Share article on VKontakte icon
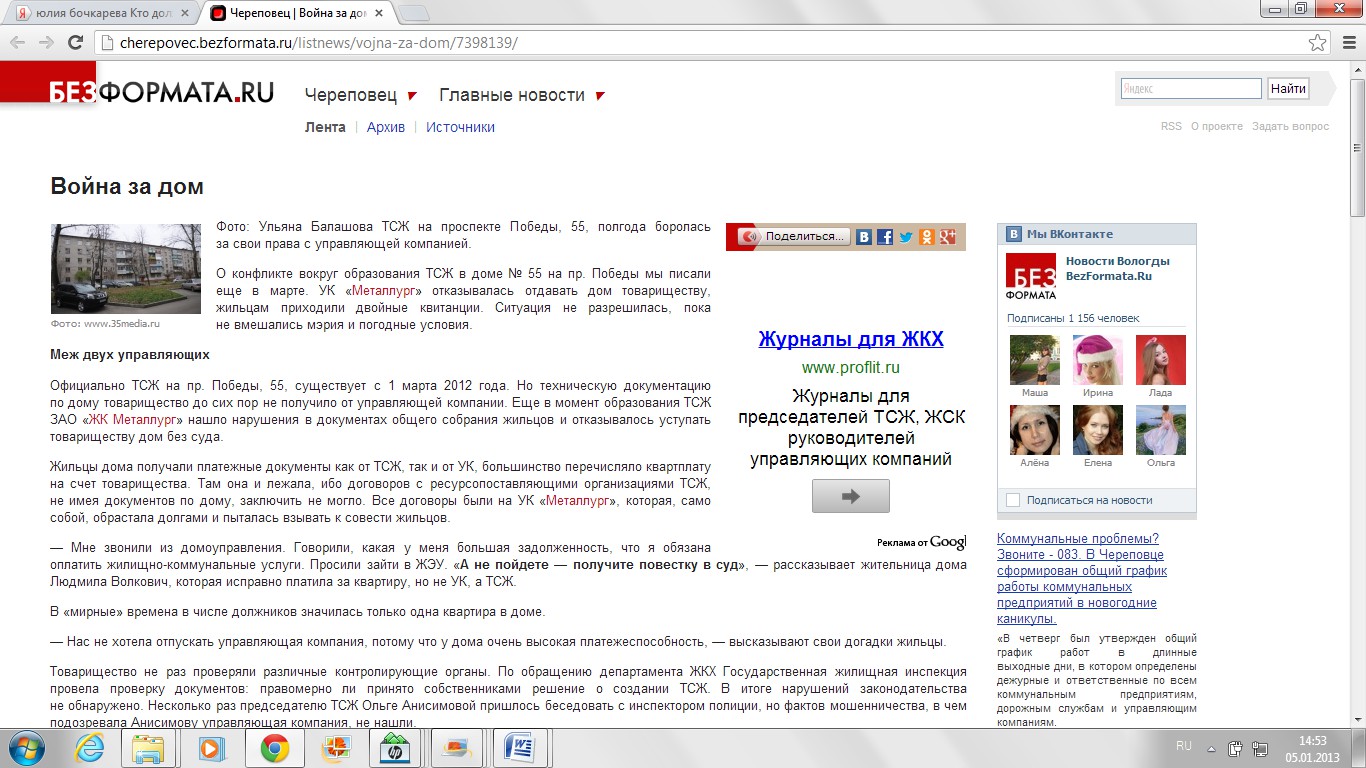The image size is (1366, 768). click(x=865, y=237)
